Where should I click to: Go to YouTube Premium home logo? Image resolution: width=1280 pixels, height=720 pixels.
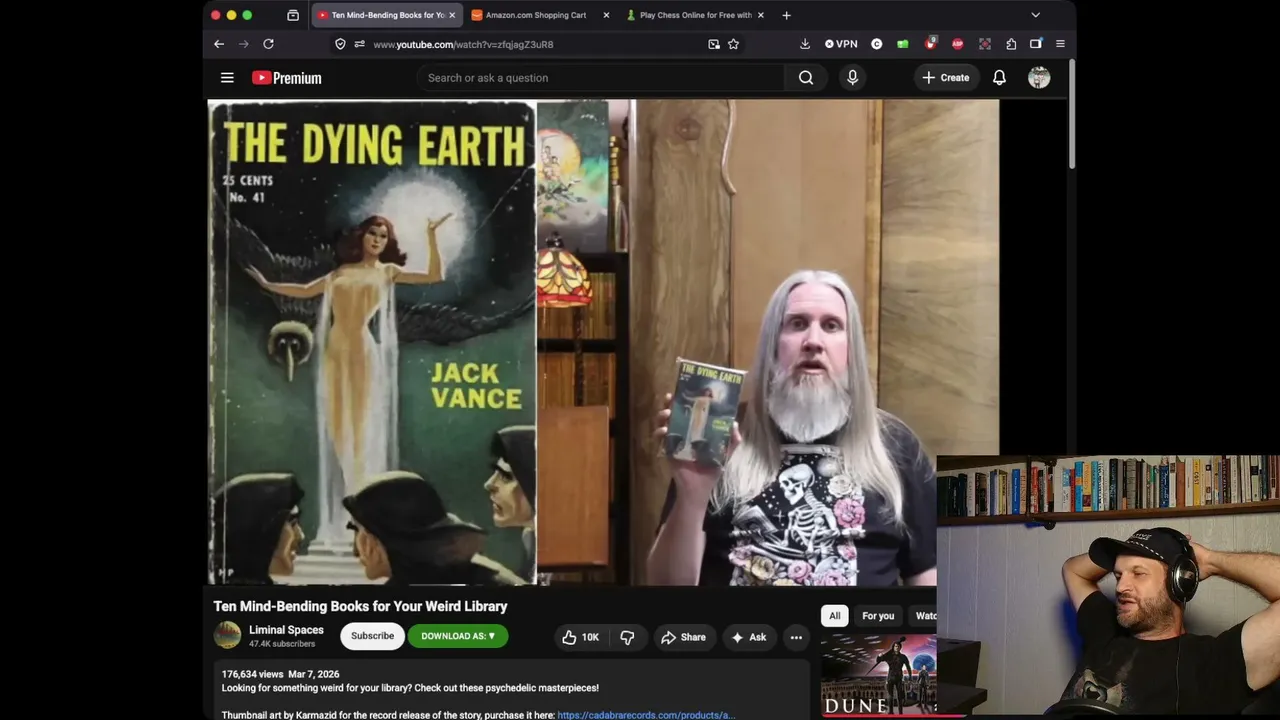coord(286,78)
